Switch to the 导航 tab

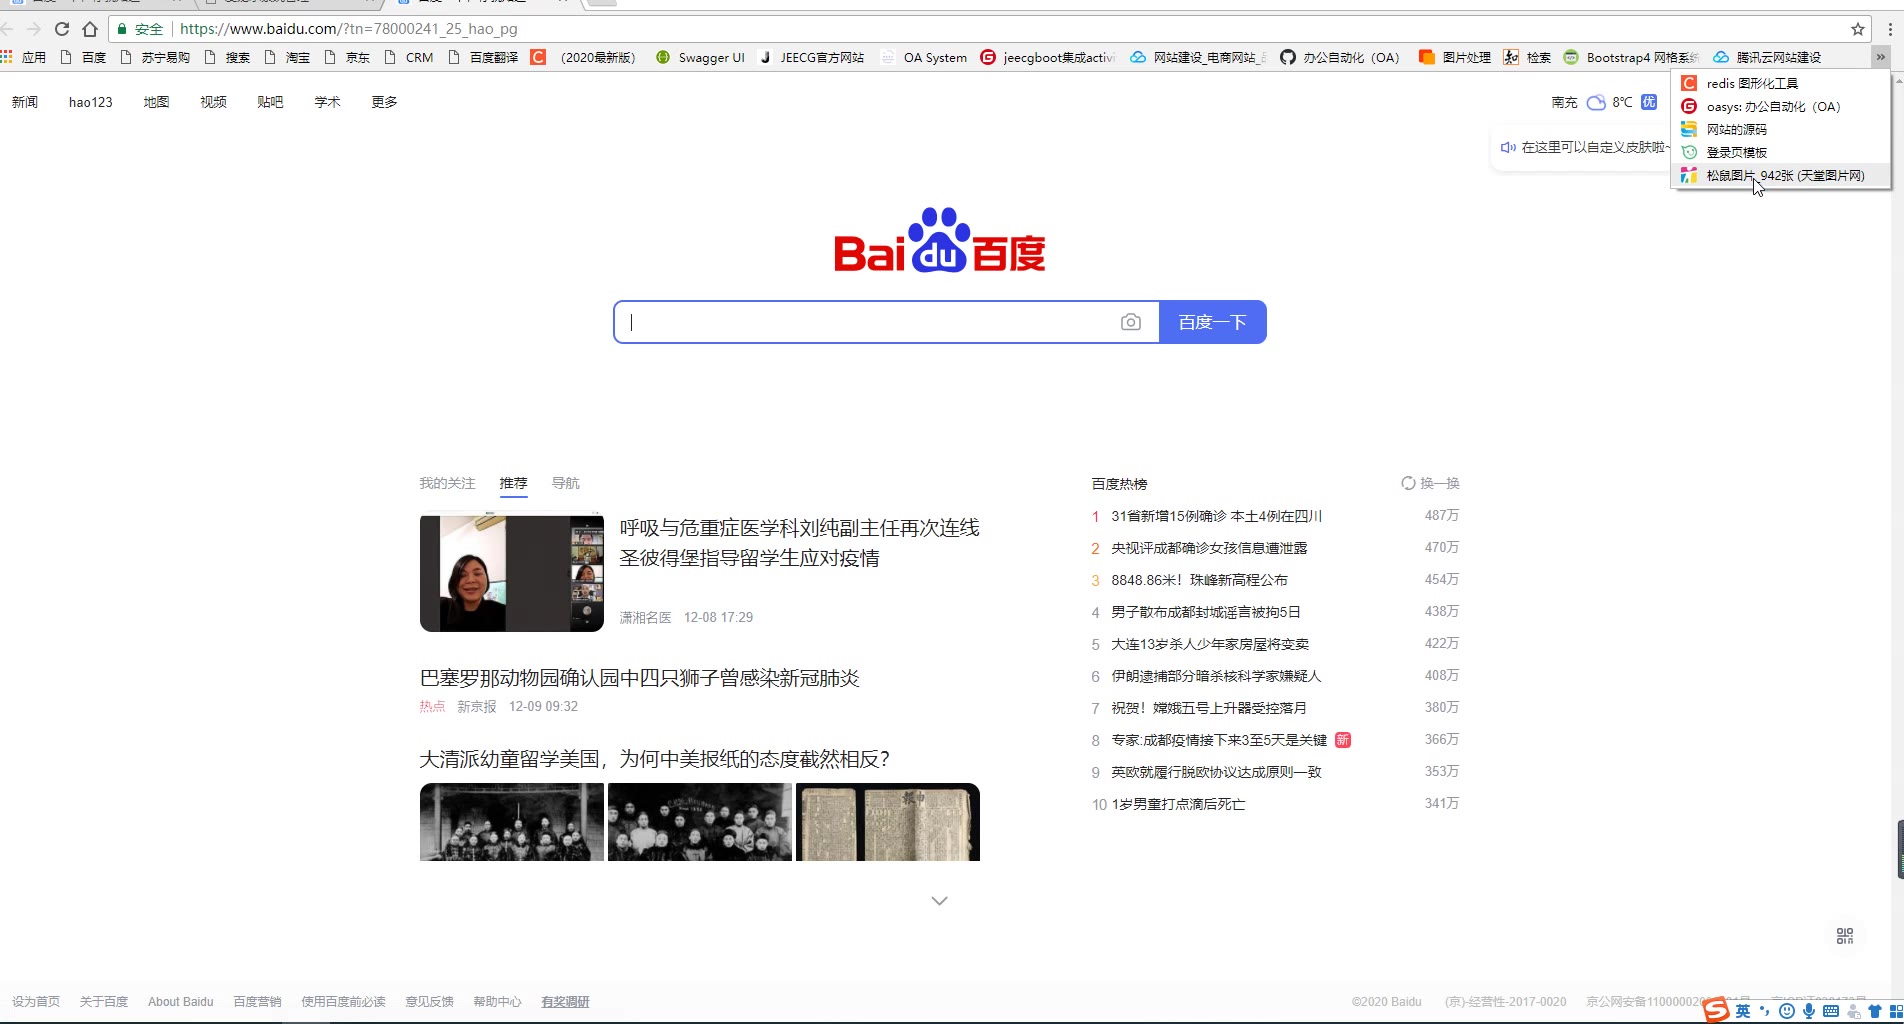[565, 483]
